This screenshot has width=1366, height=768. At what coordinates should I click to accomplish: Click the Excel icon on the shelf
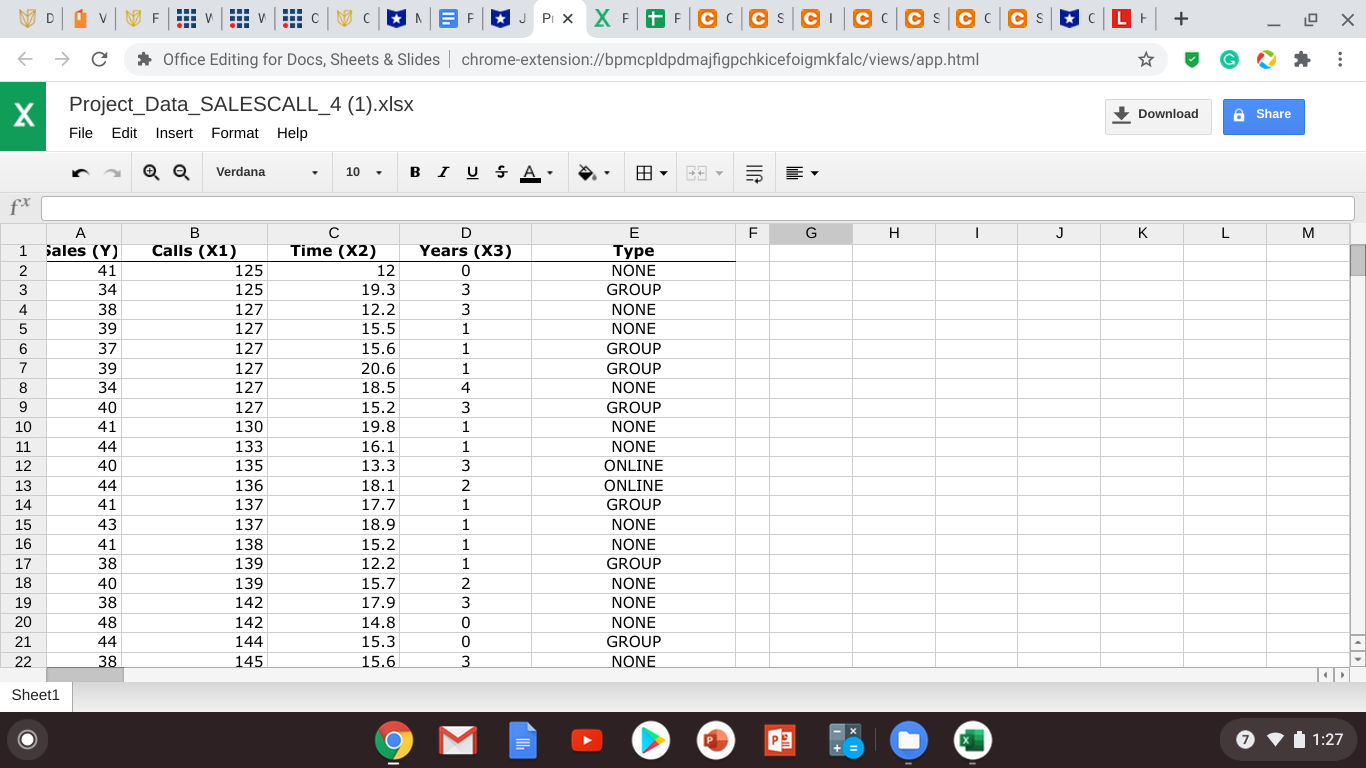click(972, 740)
